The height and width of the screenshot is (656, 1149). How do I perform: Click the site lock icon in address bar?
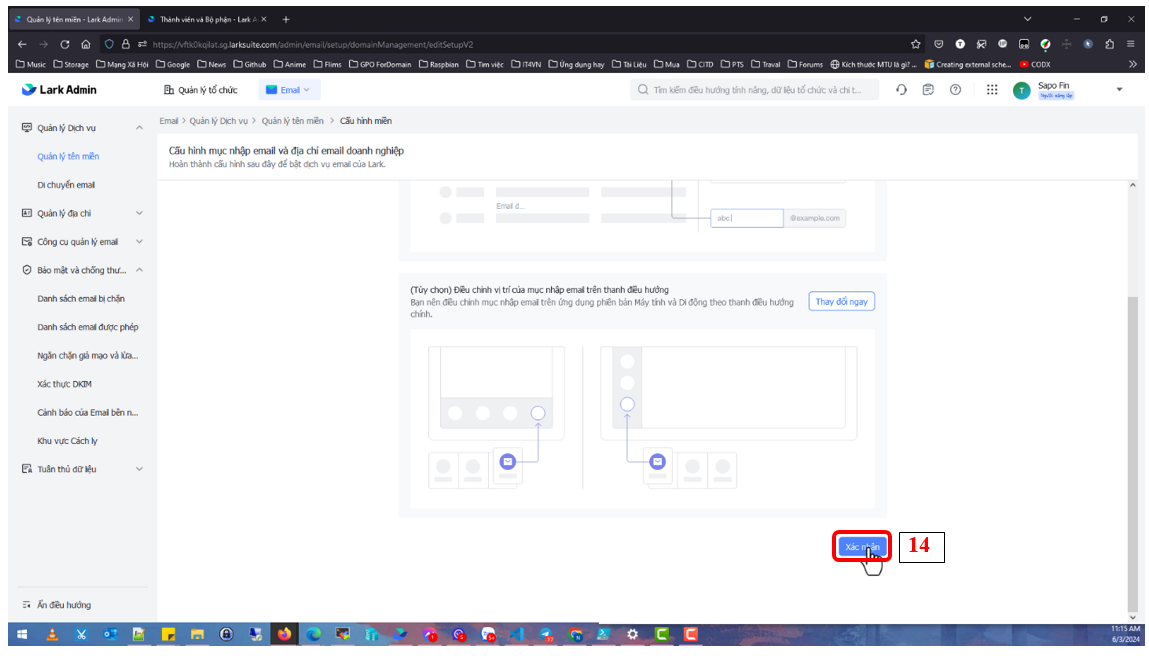click(x=125, y=44)
